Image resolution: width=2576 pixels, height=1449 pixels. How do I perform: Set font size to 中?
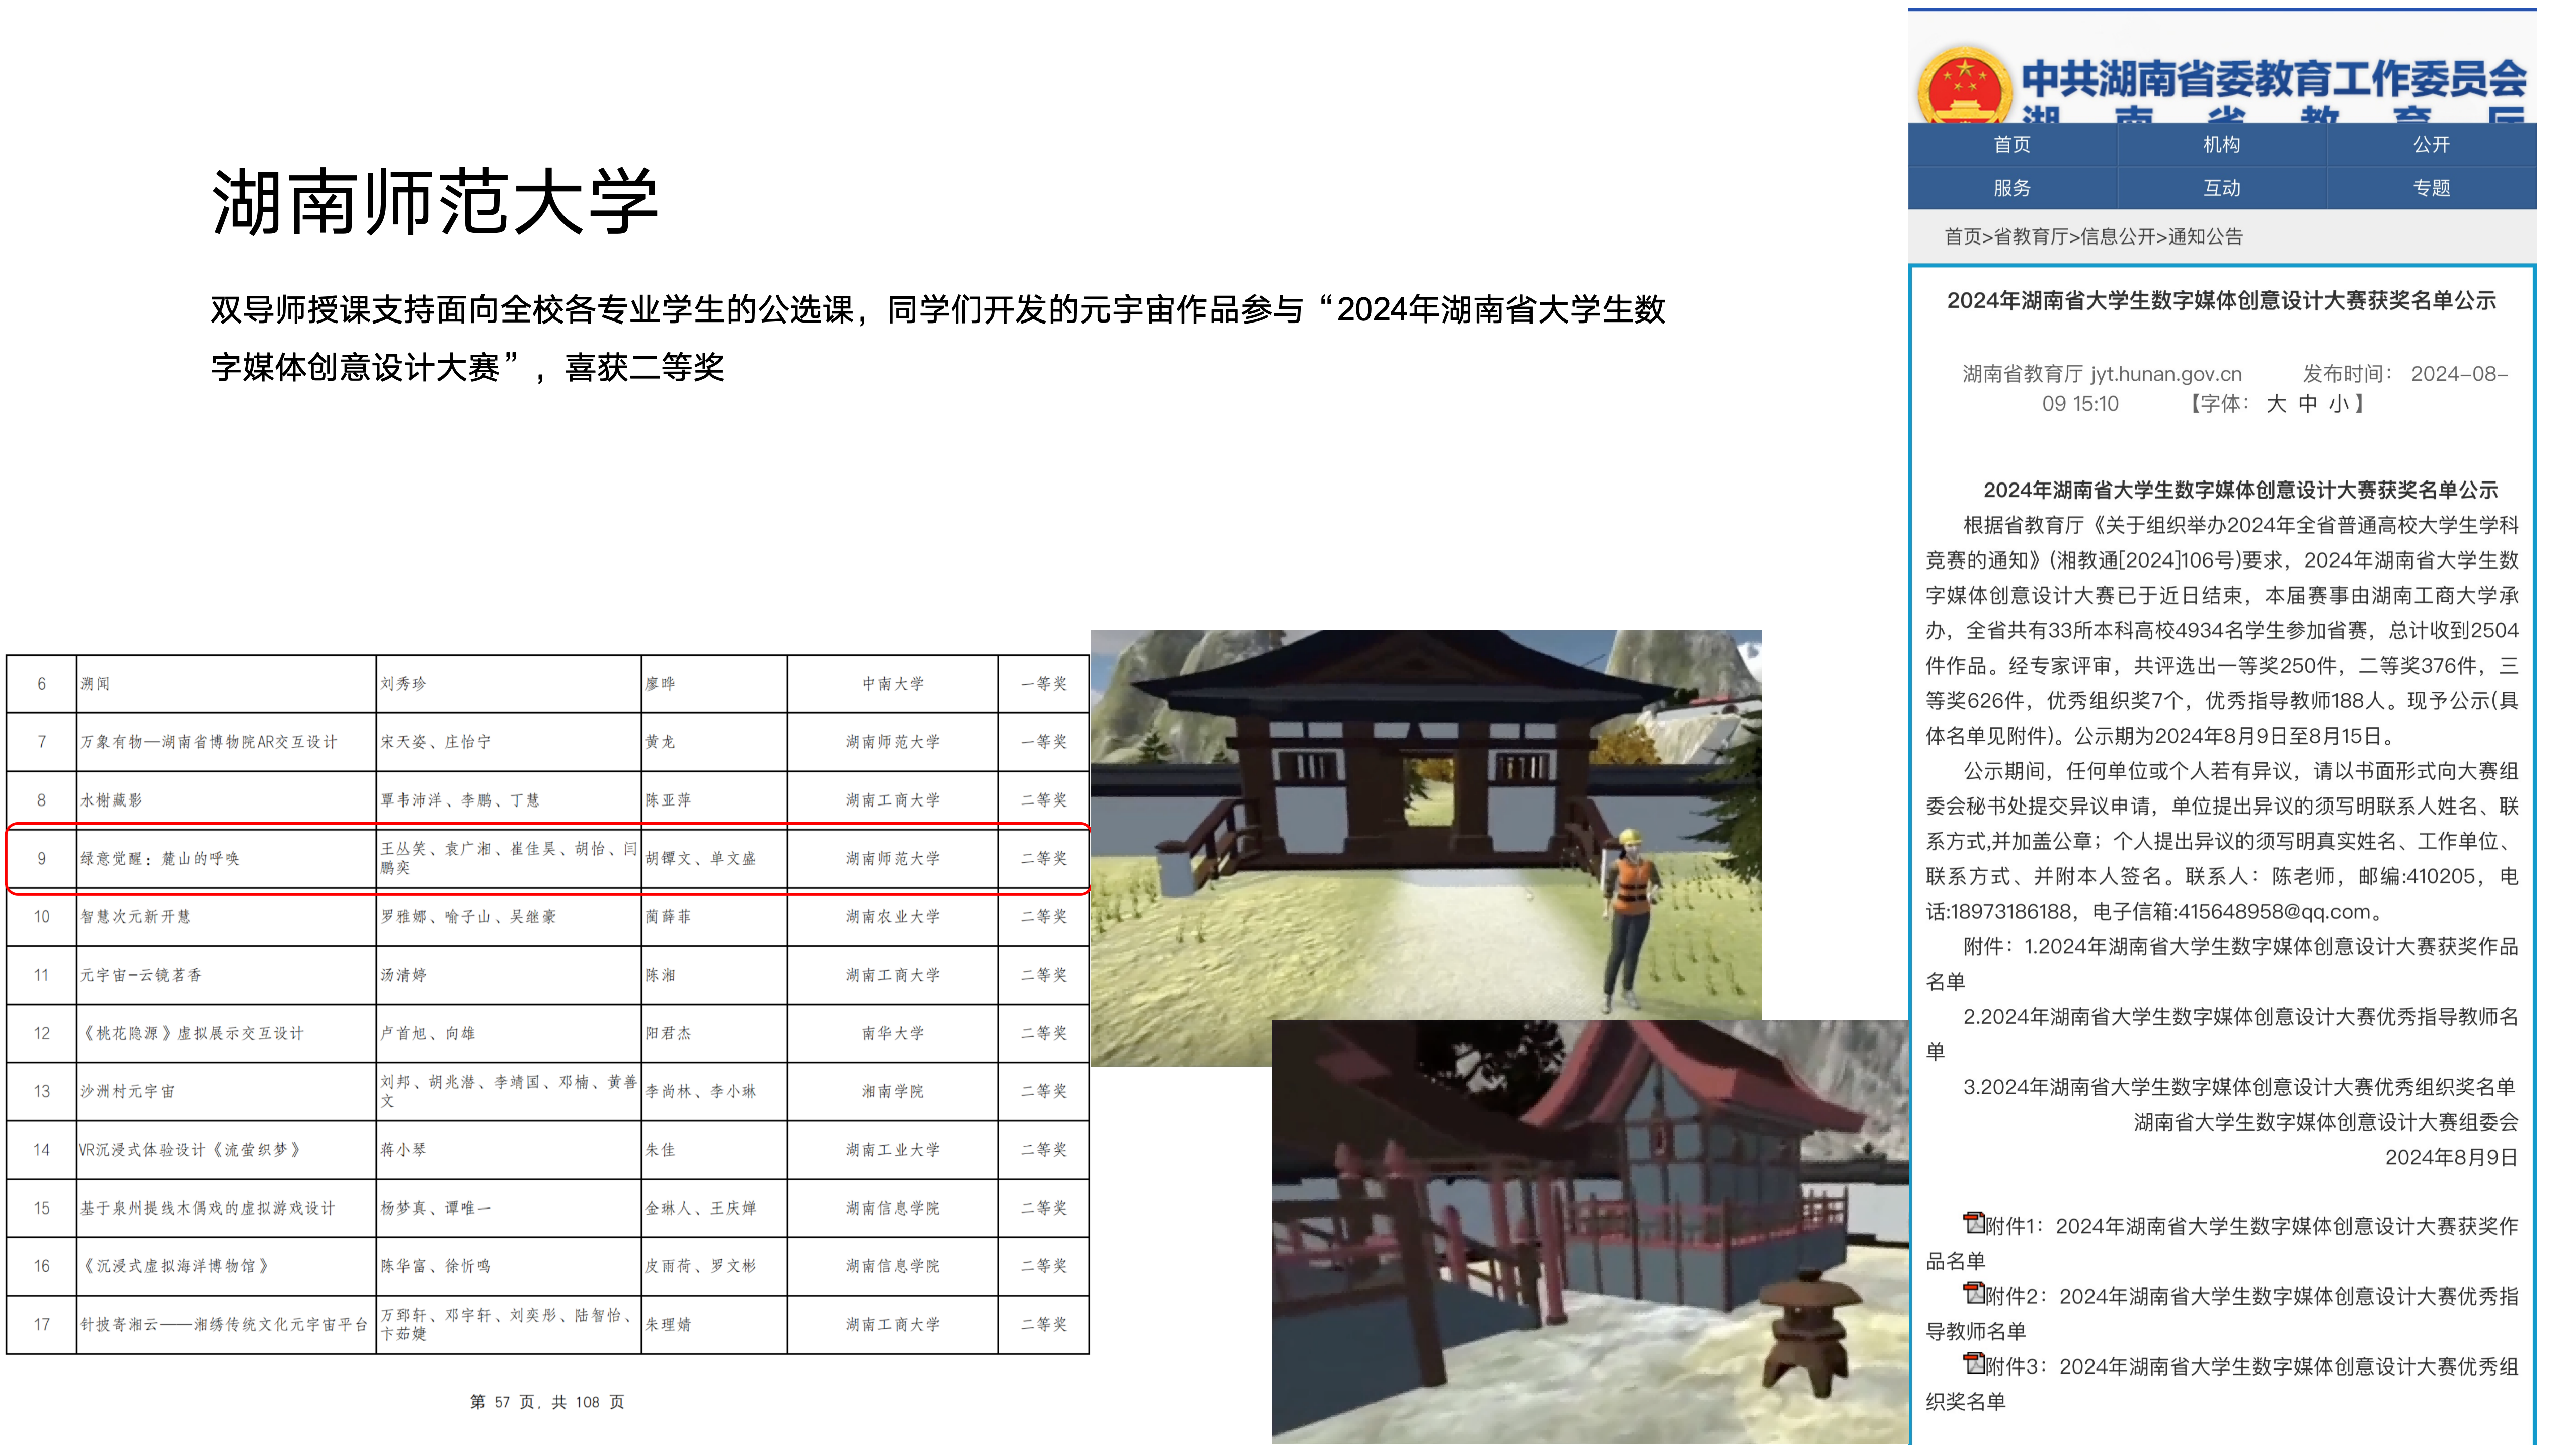click(2307, 404)
